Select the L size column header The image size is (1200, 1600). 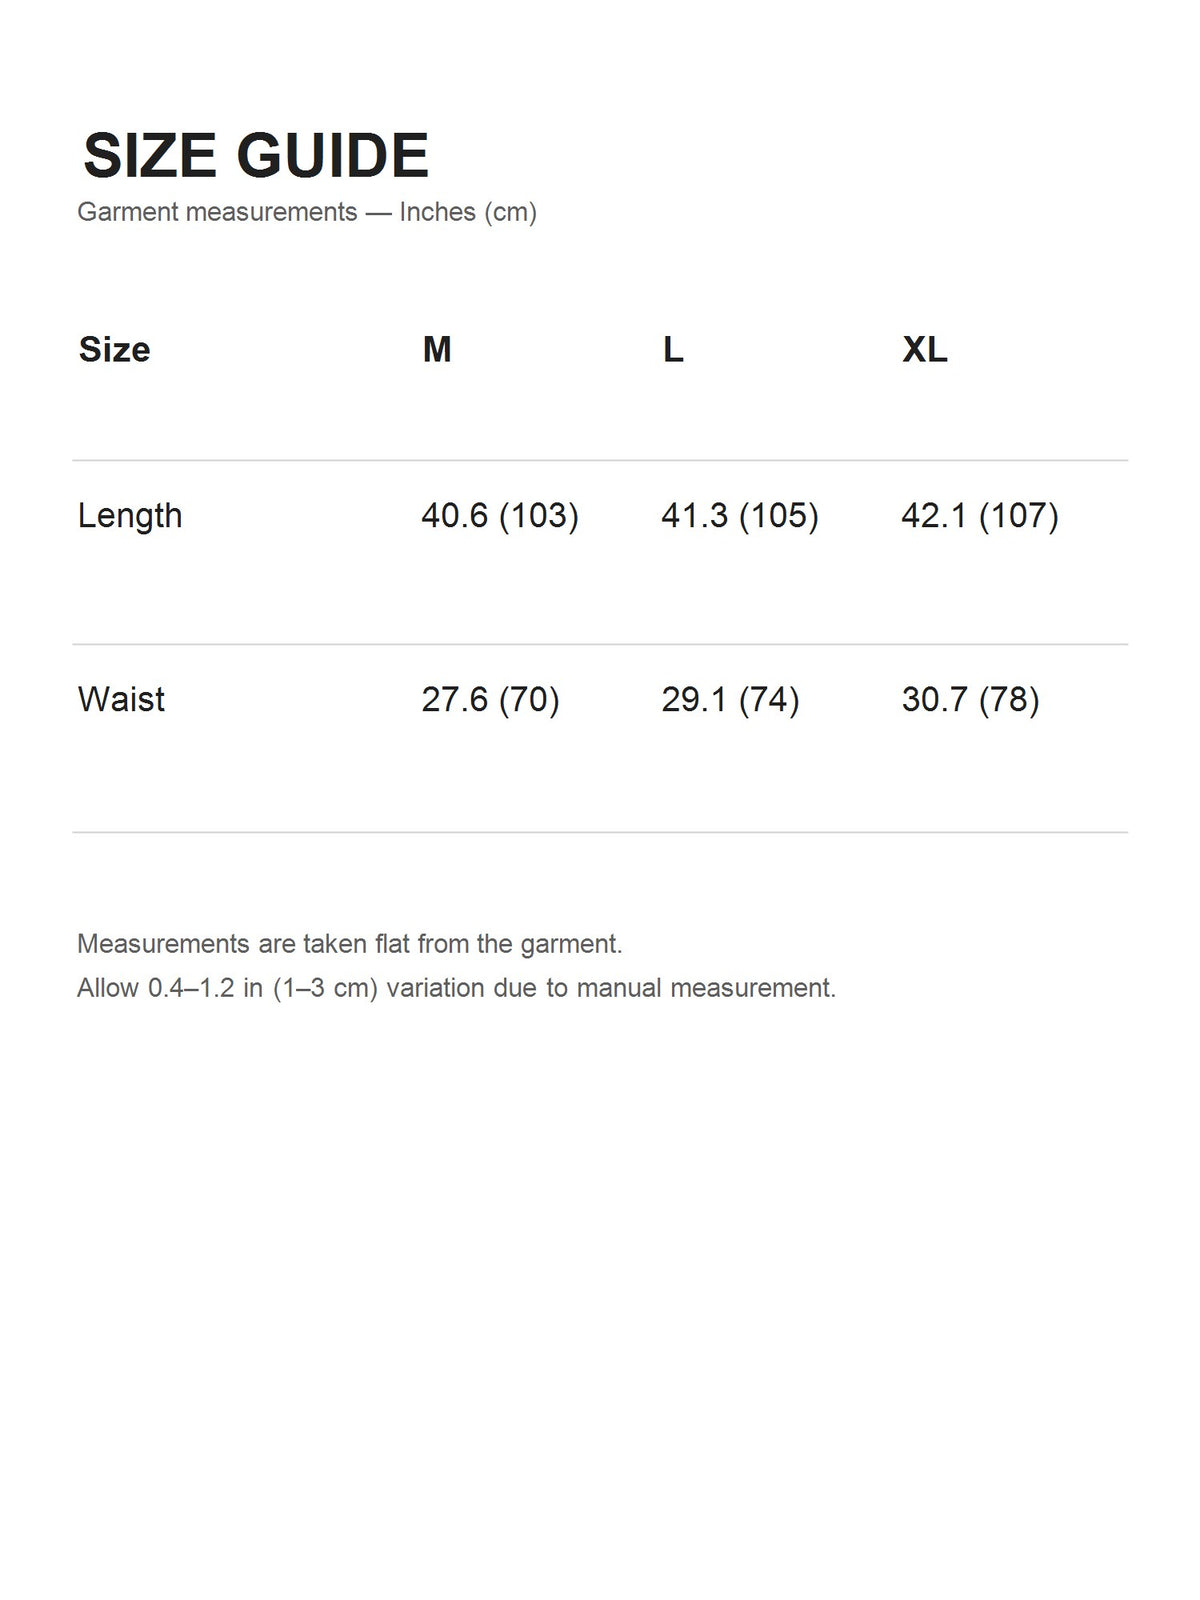(673, 349)
